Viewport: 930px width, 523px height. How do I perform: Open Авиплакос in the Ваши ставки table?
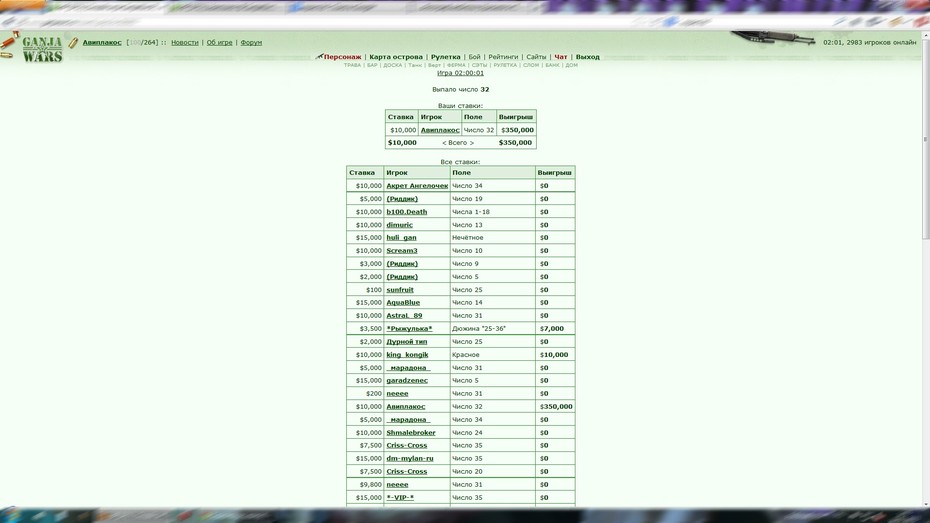440,130
